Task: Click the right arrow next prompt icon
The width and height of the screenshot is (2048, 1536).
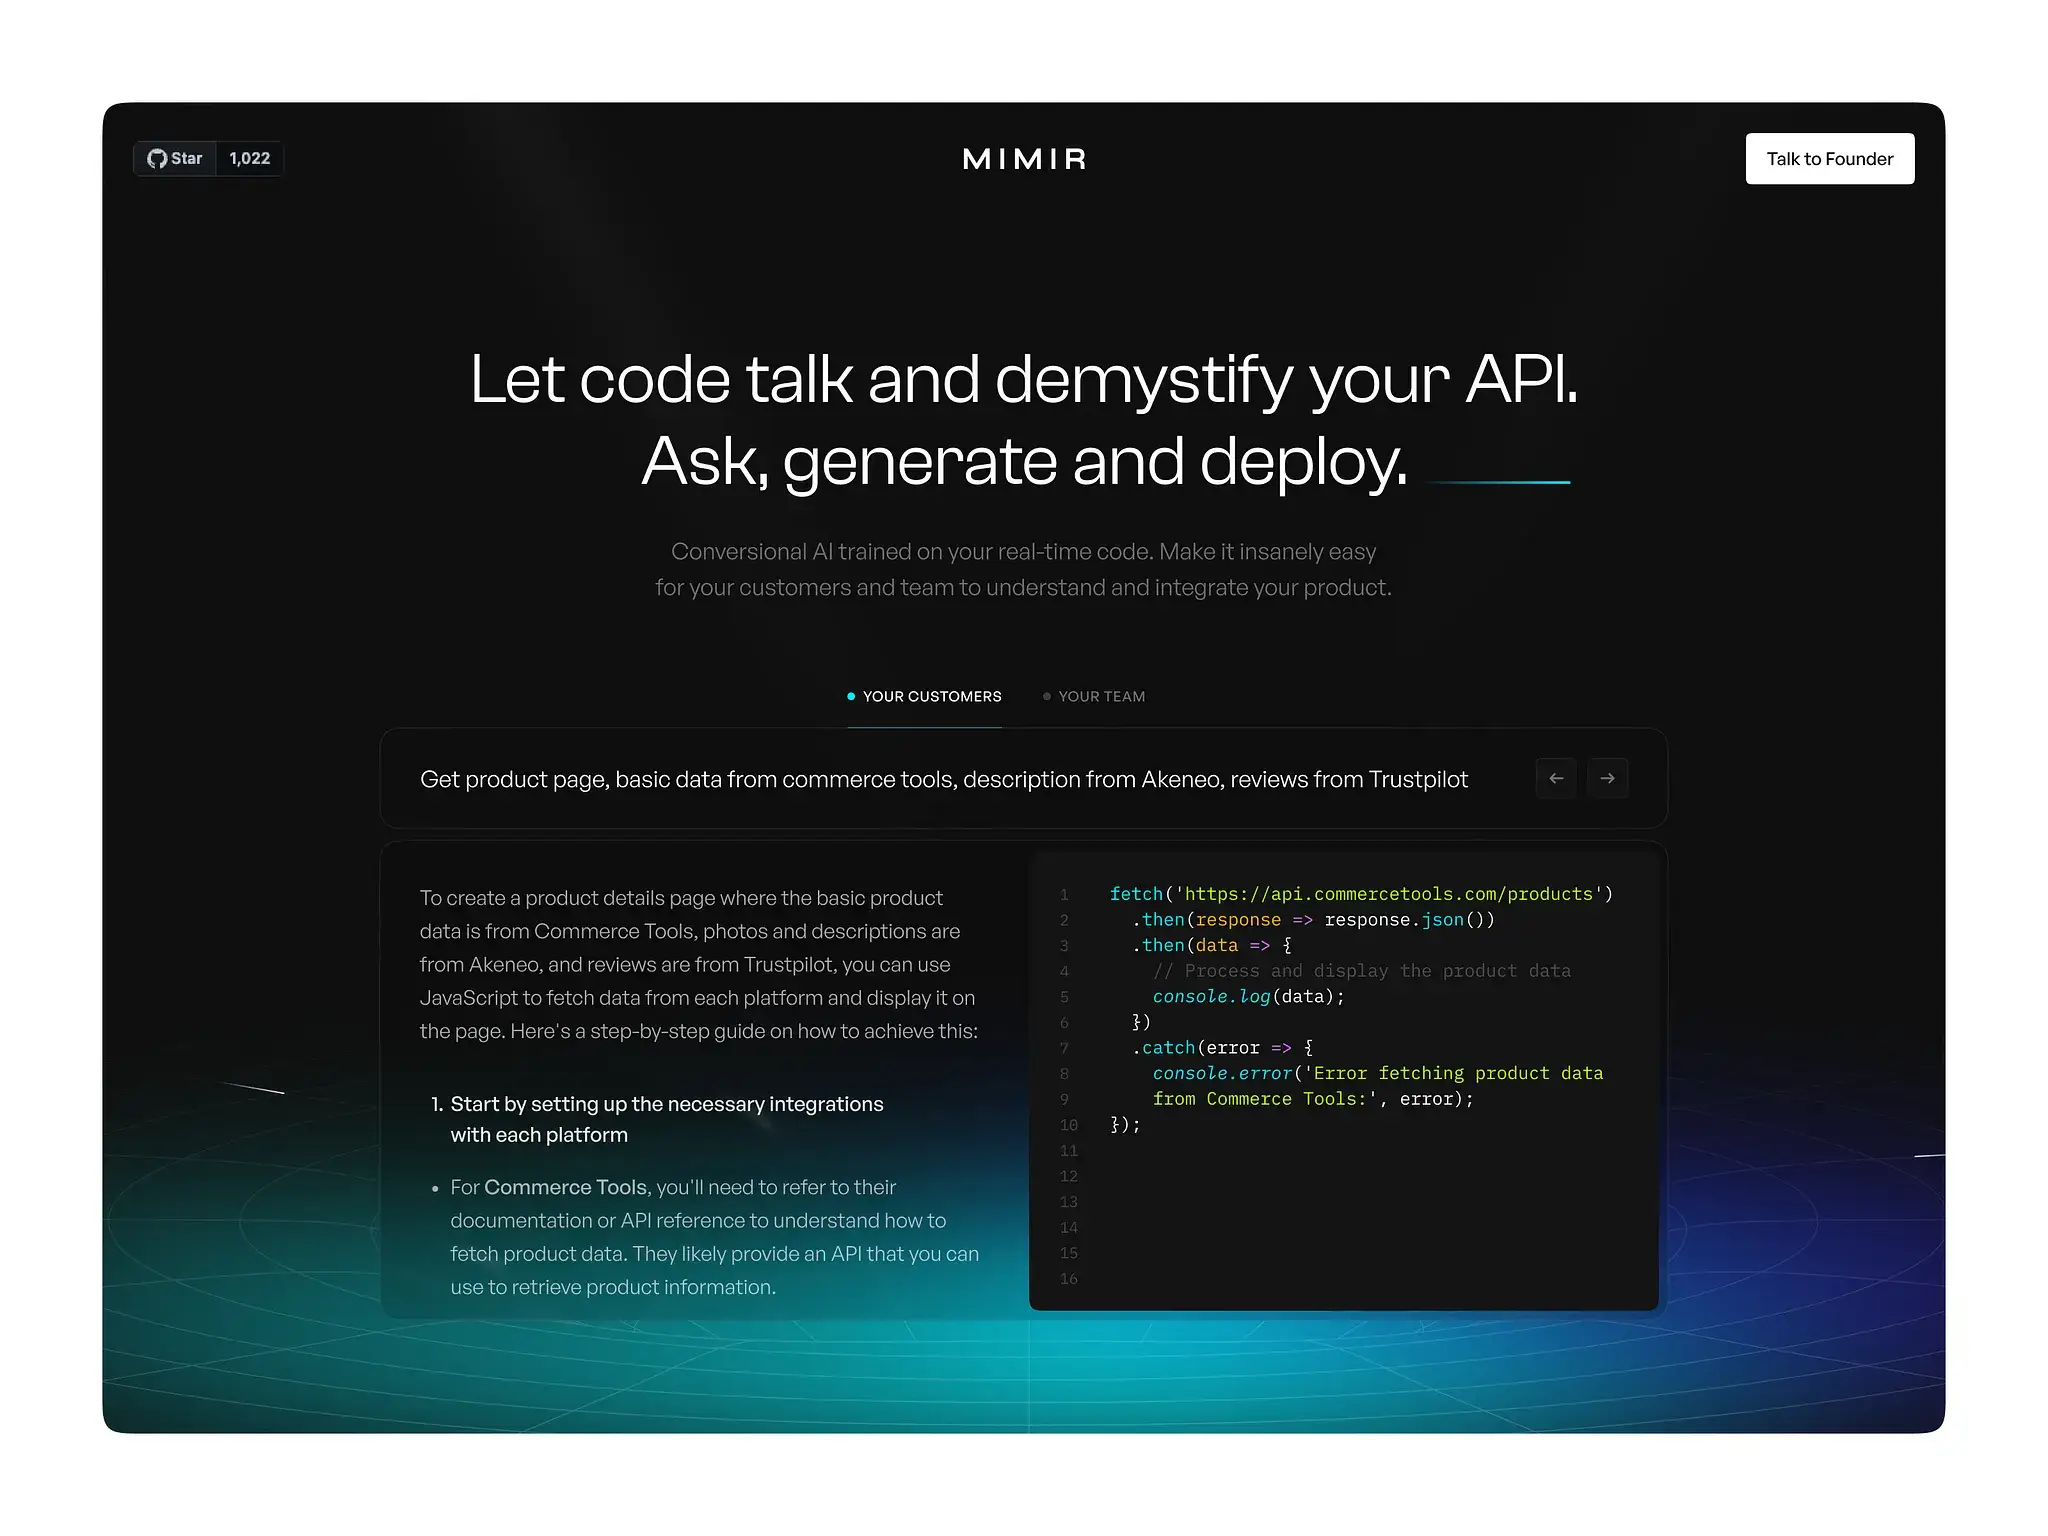Action: click(x=1607, y=778)
